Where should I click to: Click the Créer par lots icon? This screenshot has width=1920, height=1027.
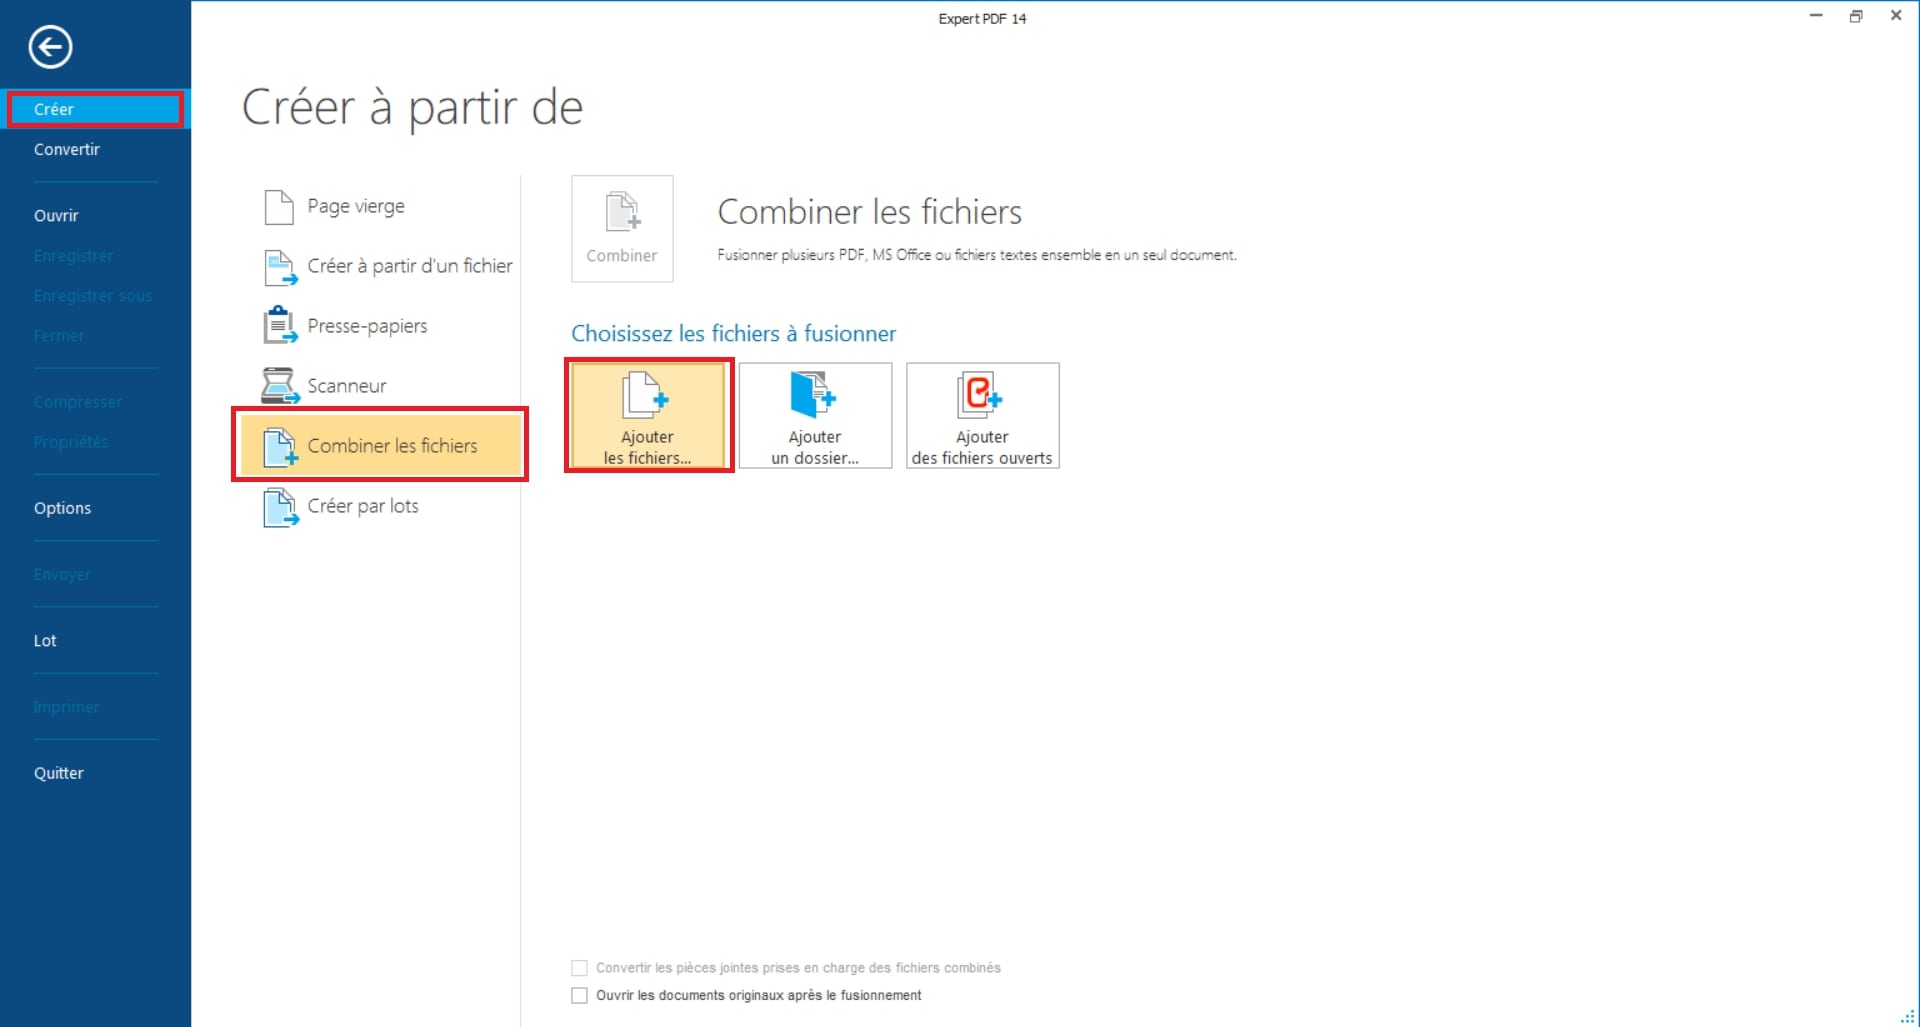pos(279,507)
